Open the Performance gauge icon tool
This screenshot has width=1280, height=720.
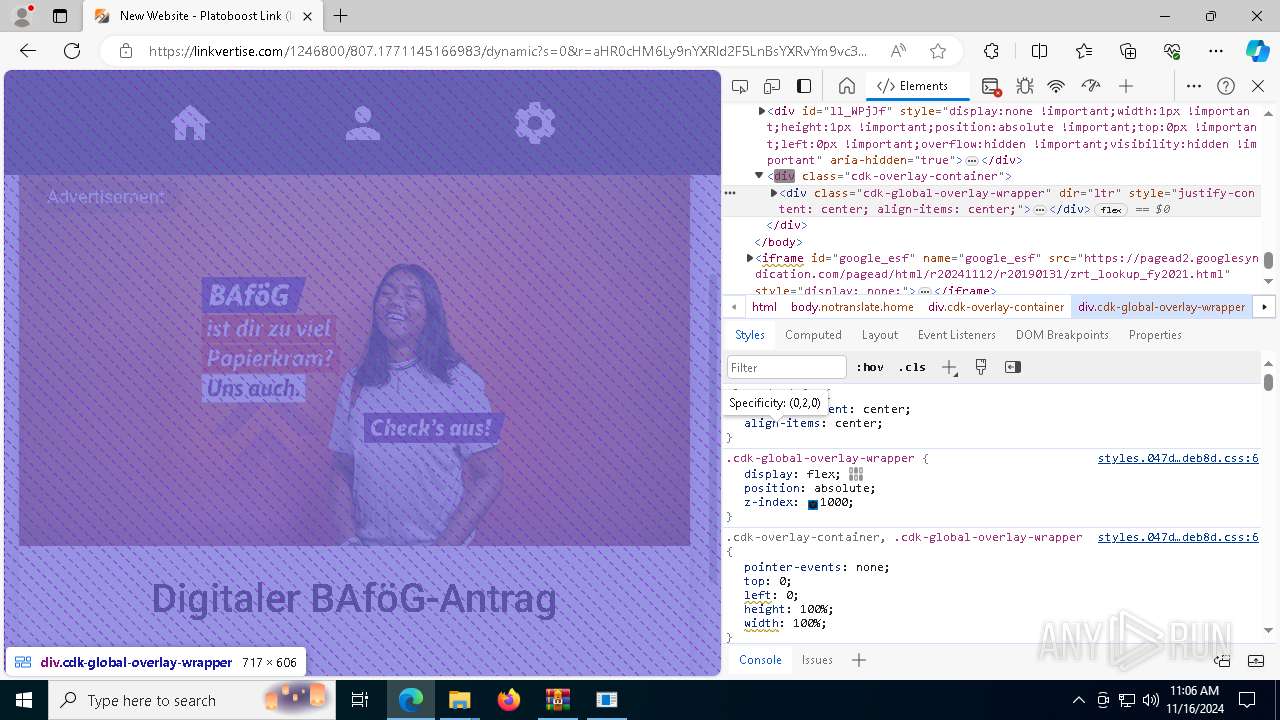[x=1091, y=86]
